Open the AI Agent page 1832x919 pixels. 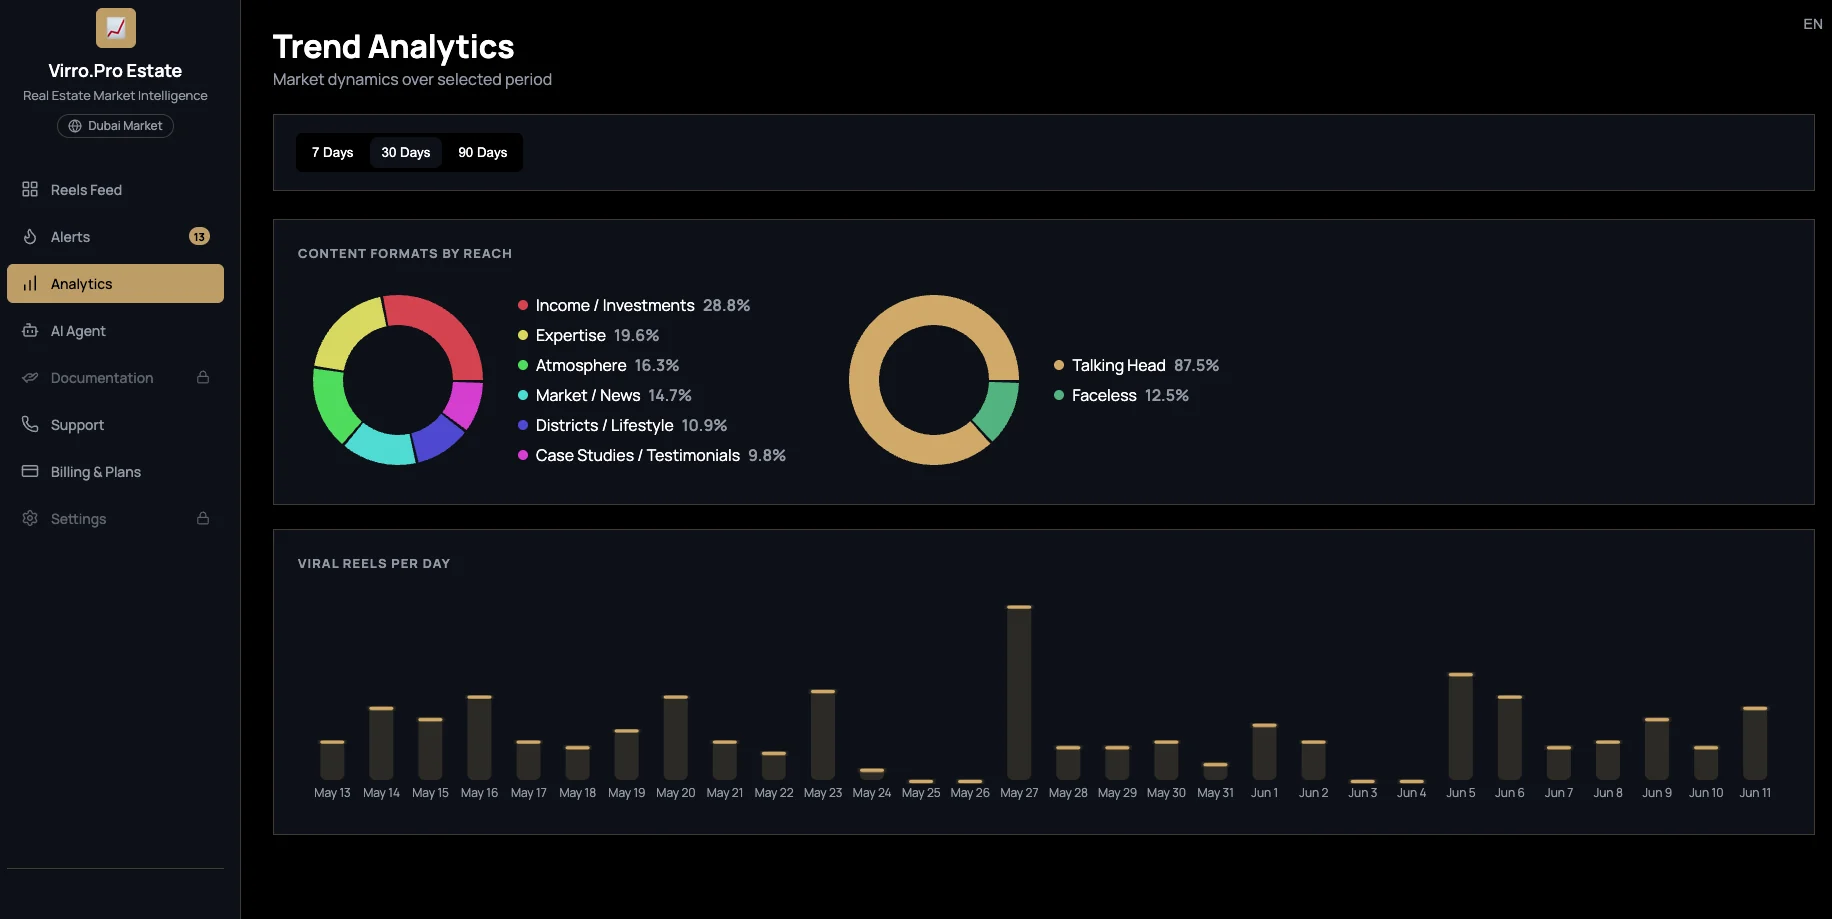point(115,330)
